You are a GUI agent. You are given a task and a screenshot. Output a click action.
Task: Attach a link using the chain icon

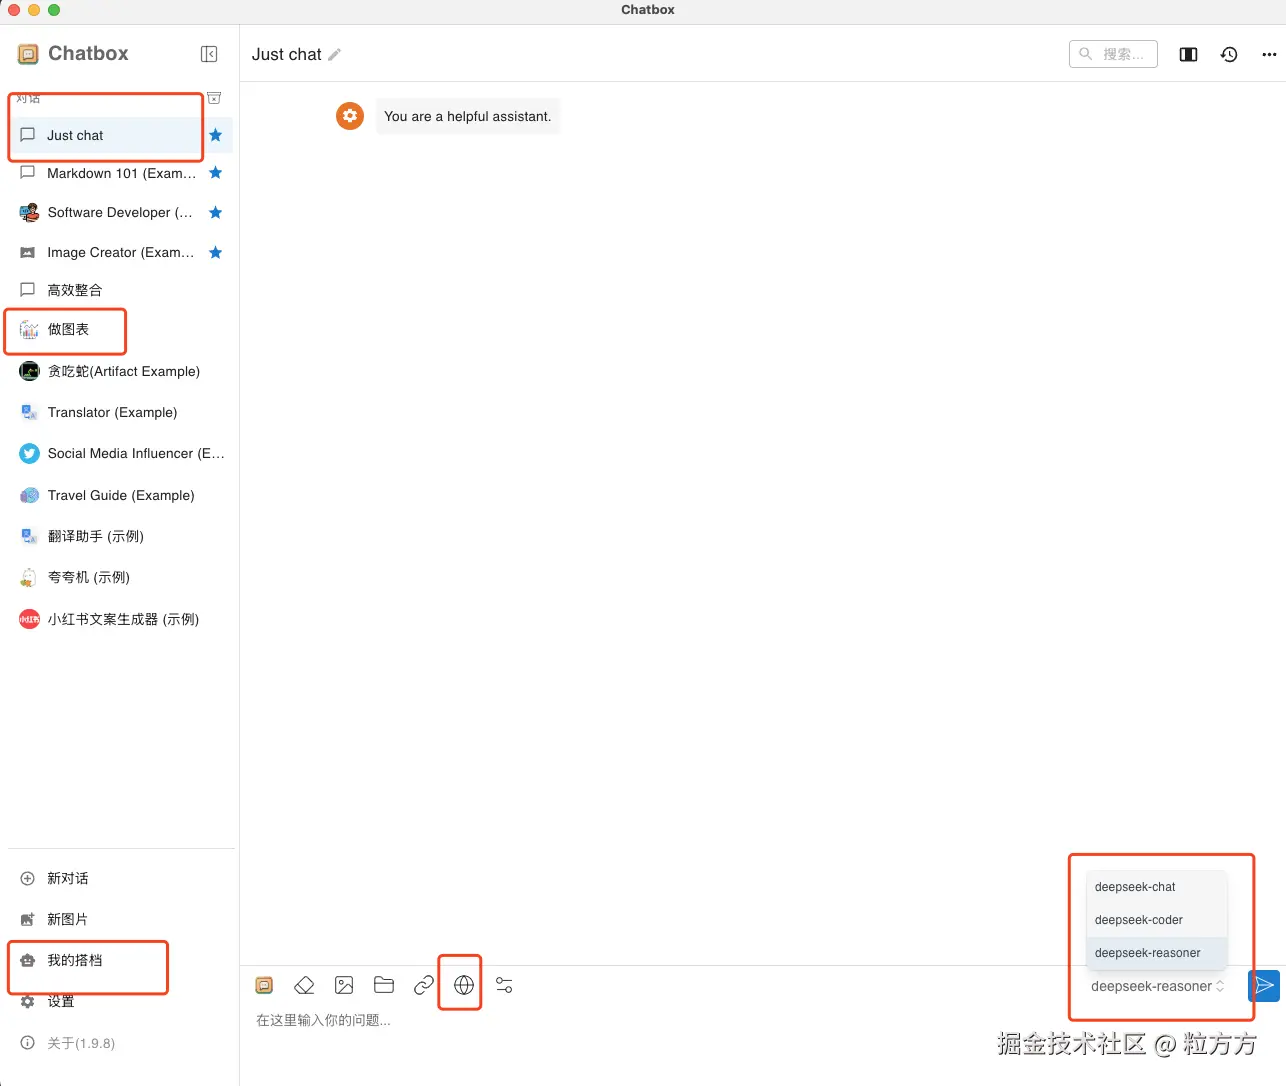(424, 986)
